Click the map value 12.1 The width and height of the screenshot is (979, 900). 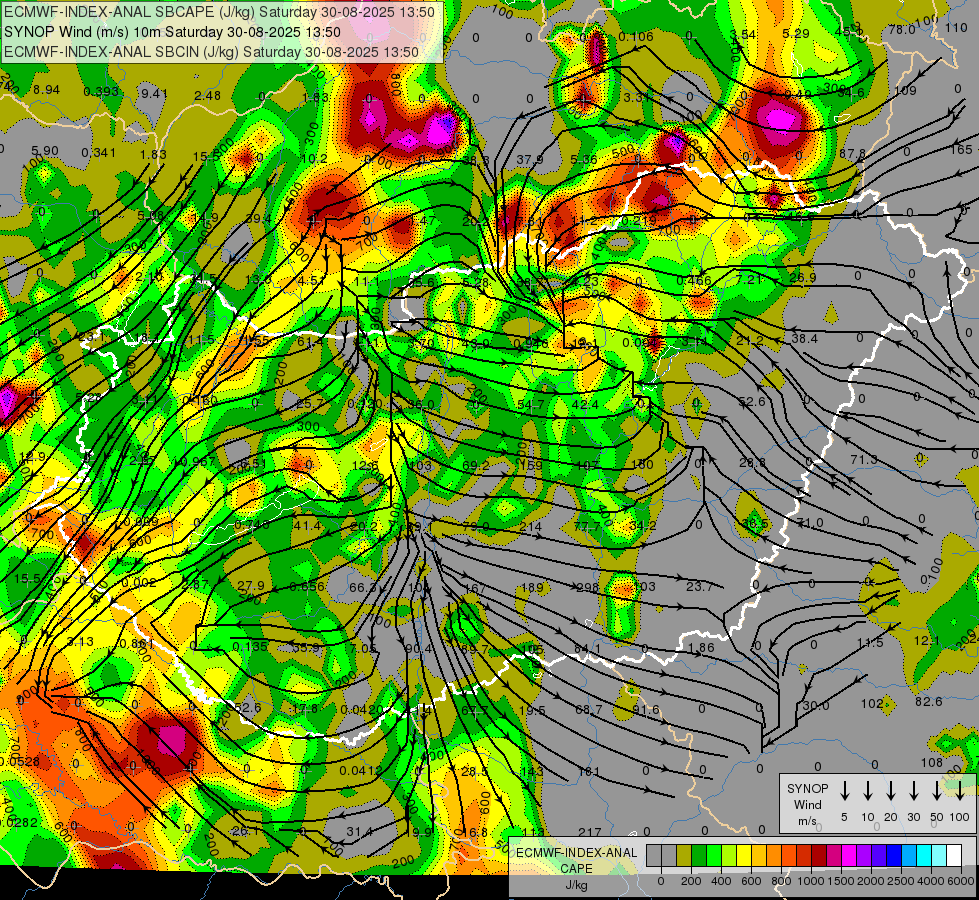pyautogui.click(x=927, y=641)
